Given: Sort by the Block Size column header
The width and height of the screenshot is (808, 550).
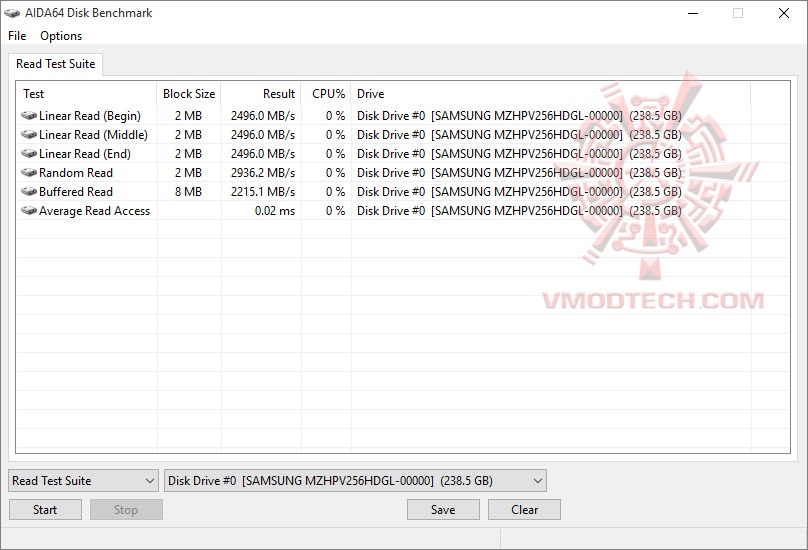Looking at the screenshot, I should click(189, 94).
